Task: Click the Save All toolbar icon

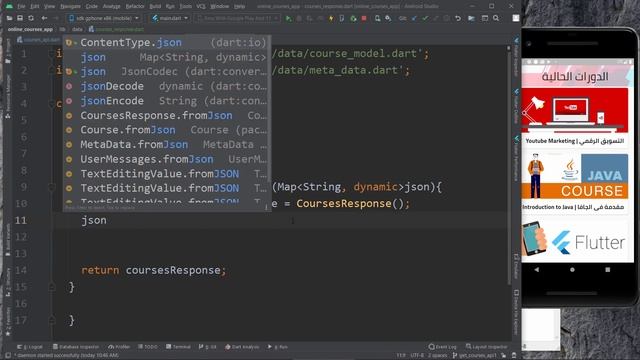Action: click(20, 18)
